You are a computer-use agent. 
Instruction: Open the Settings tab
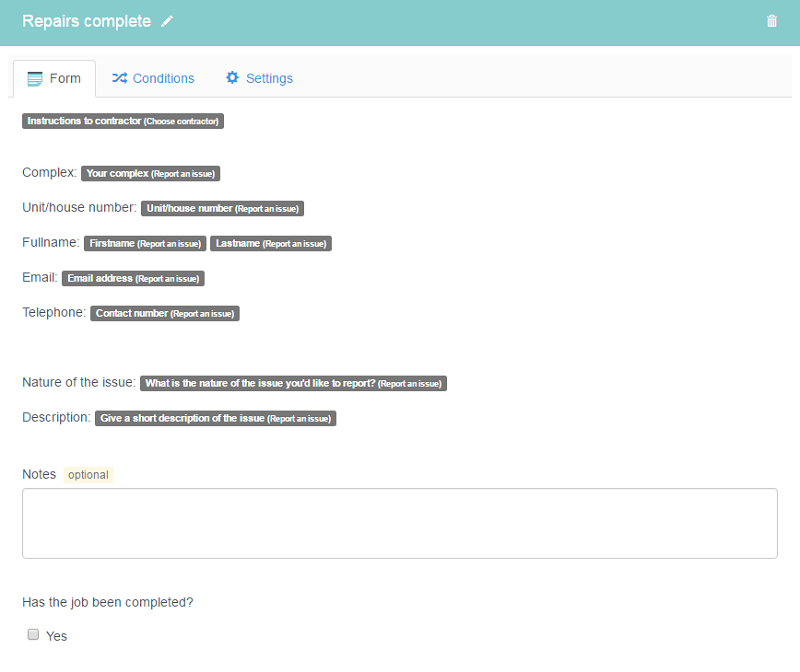pyautogui.click(x=259, y=78)
